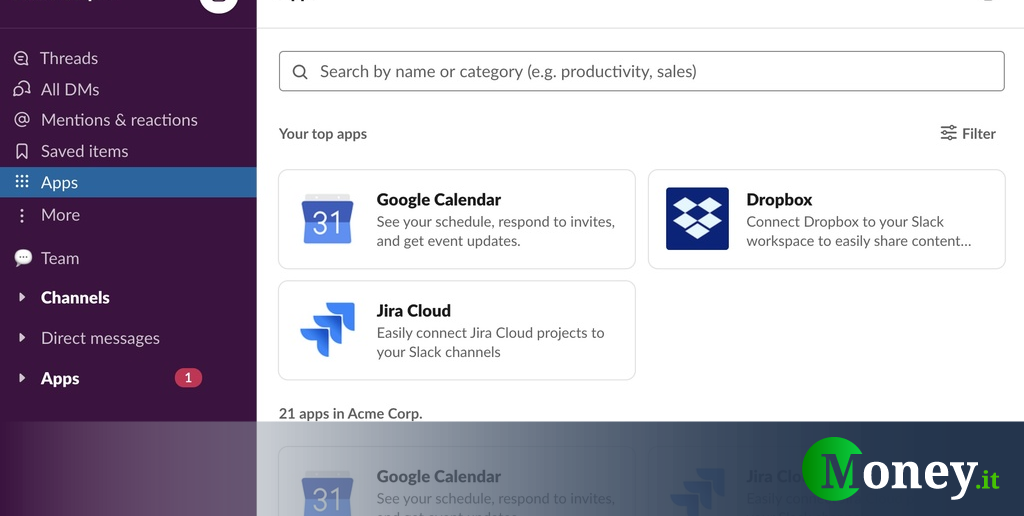The image size is (1024, 516).
Task: Open the Filter options
Action: 968,133
